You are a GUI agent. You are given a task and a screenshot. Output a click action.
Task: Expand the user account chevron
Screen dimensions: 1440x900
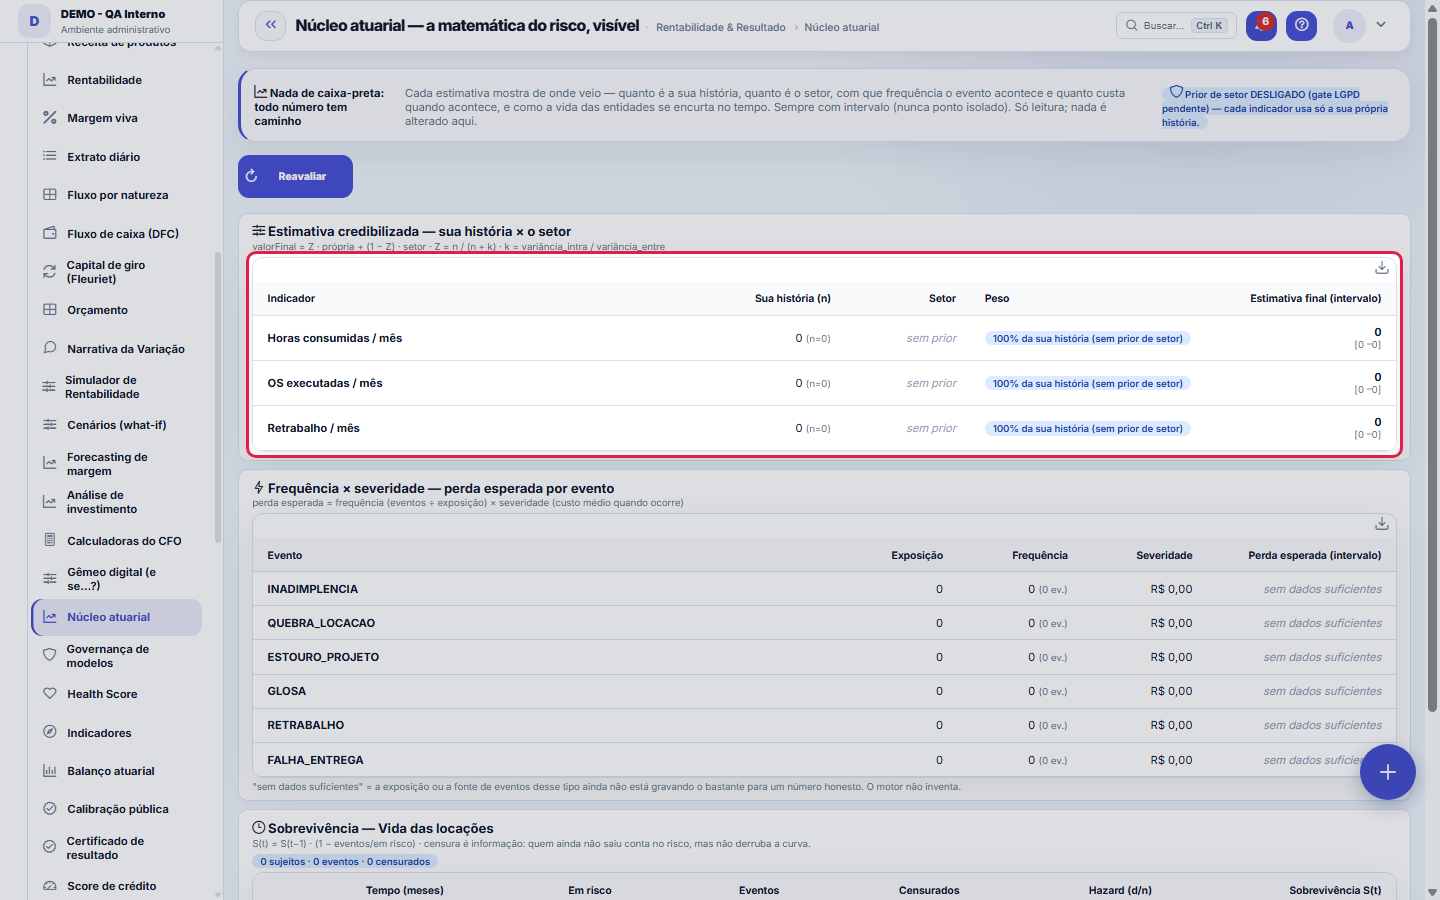1381,25
